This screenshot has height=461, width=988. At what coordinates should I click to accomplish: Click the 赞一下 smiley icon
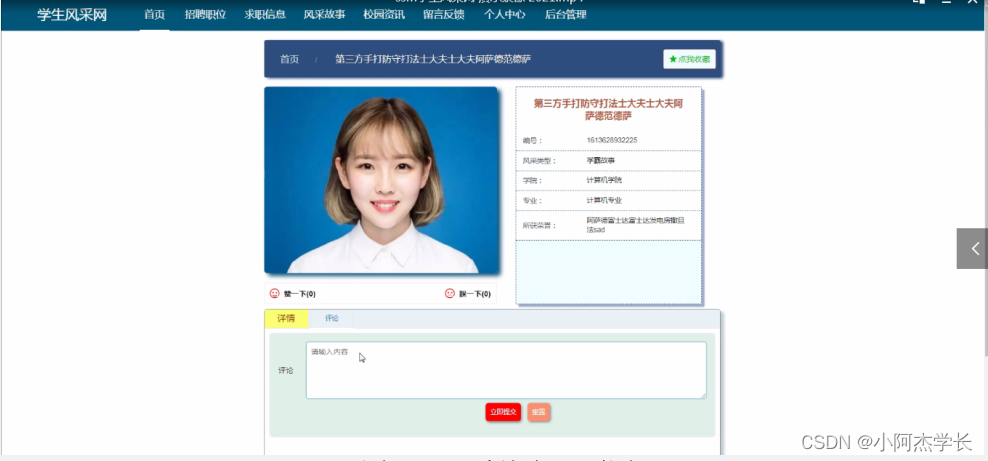(274, 293)
